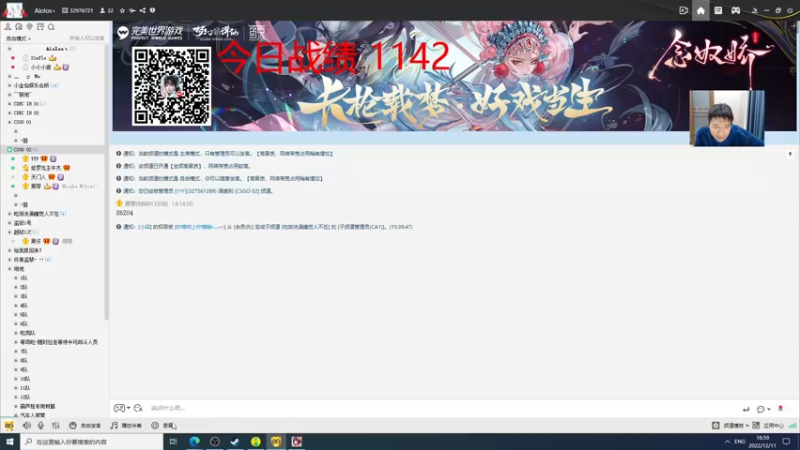Open the template list icon in title bar
Image resolution: width=800 pixels, height=450 pixels.
718,10
